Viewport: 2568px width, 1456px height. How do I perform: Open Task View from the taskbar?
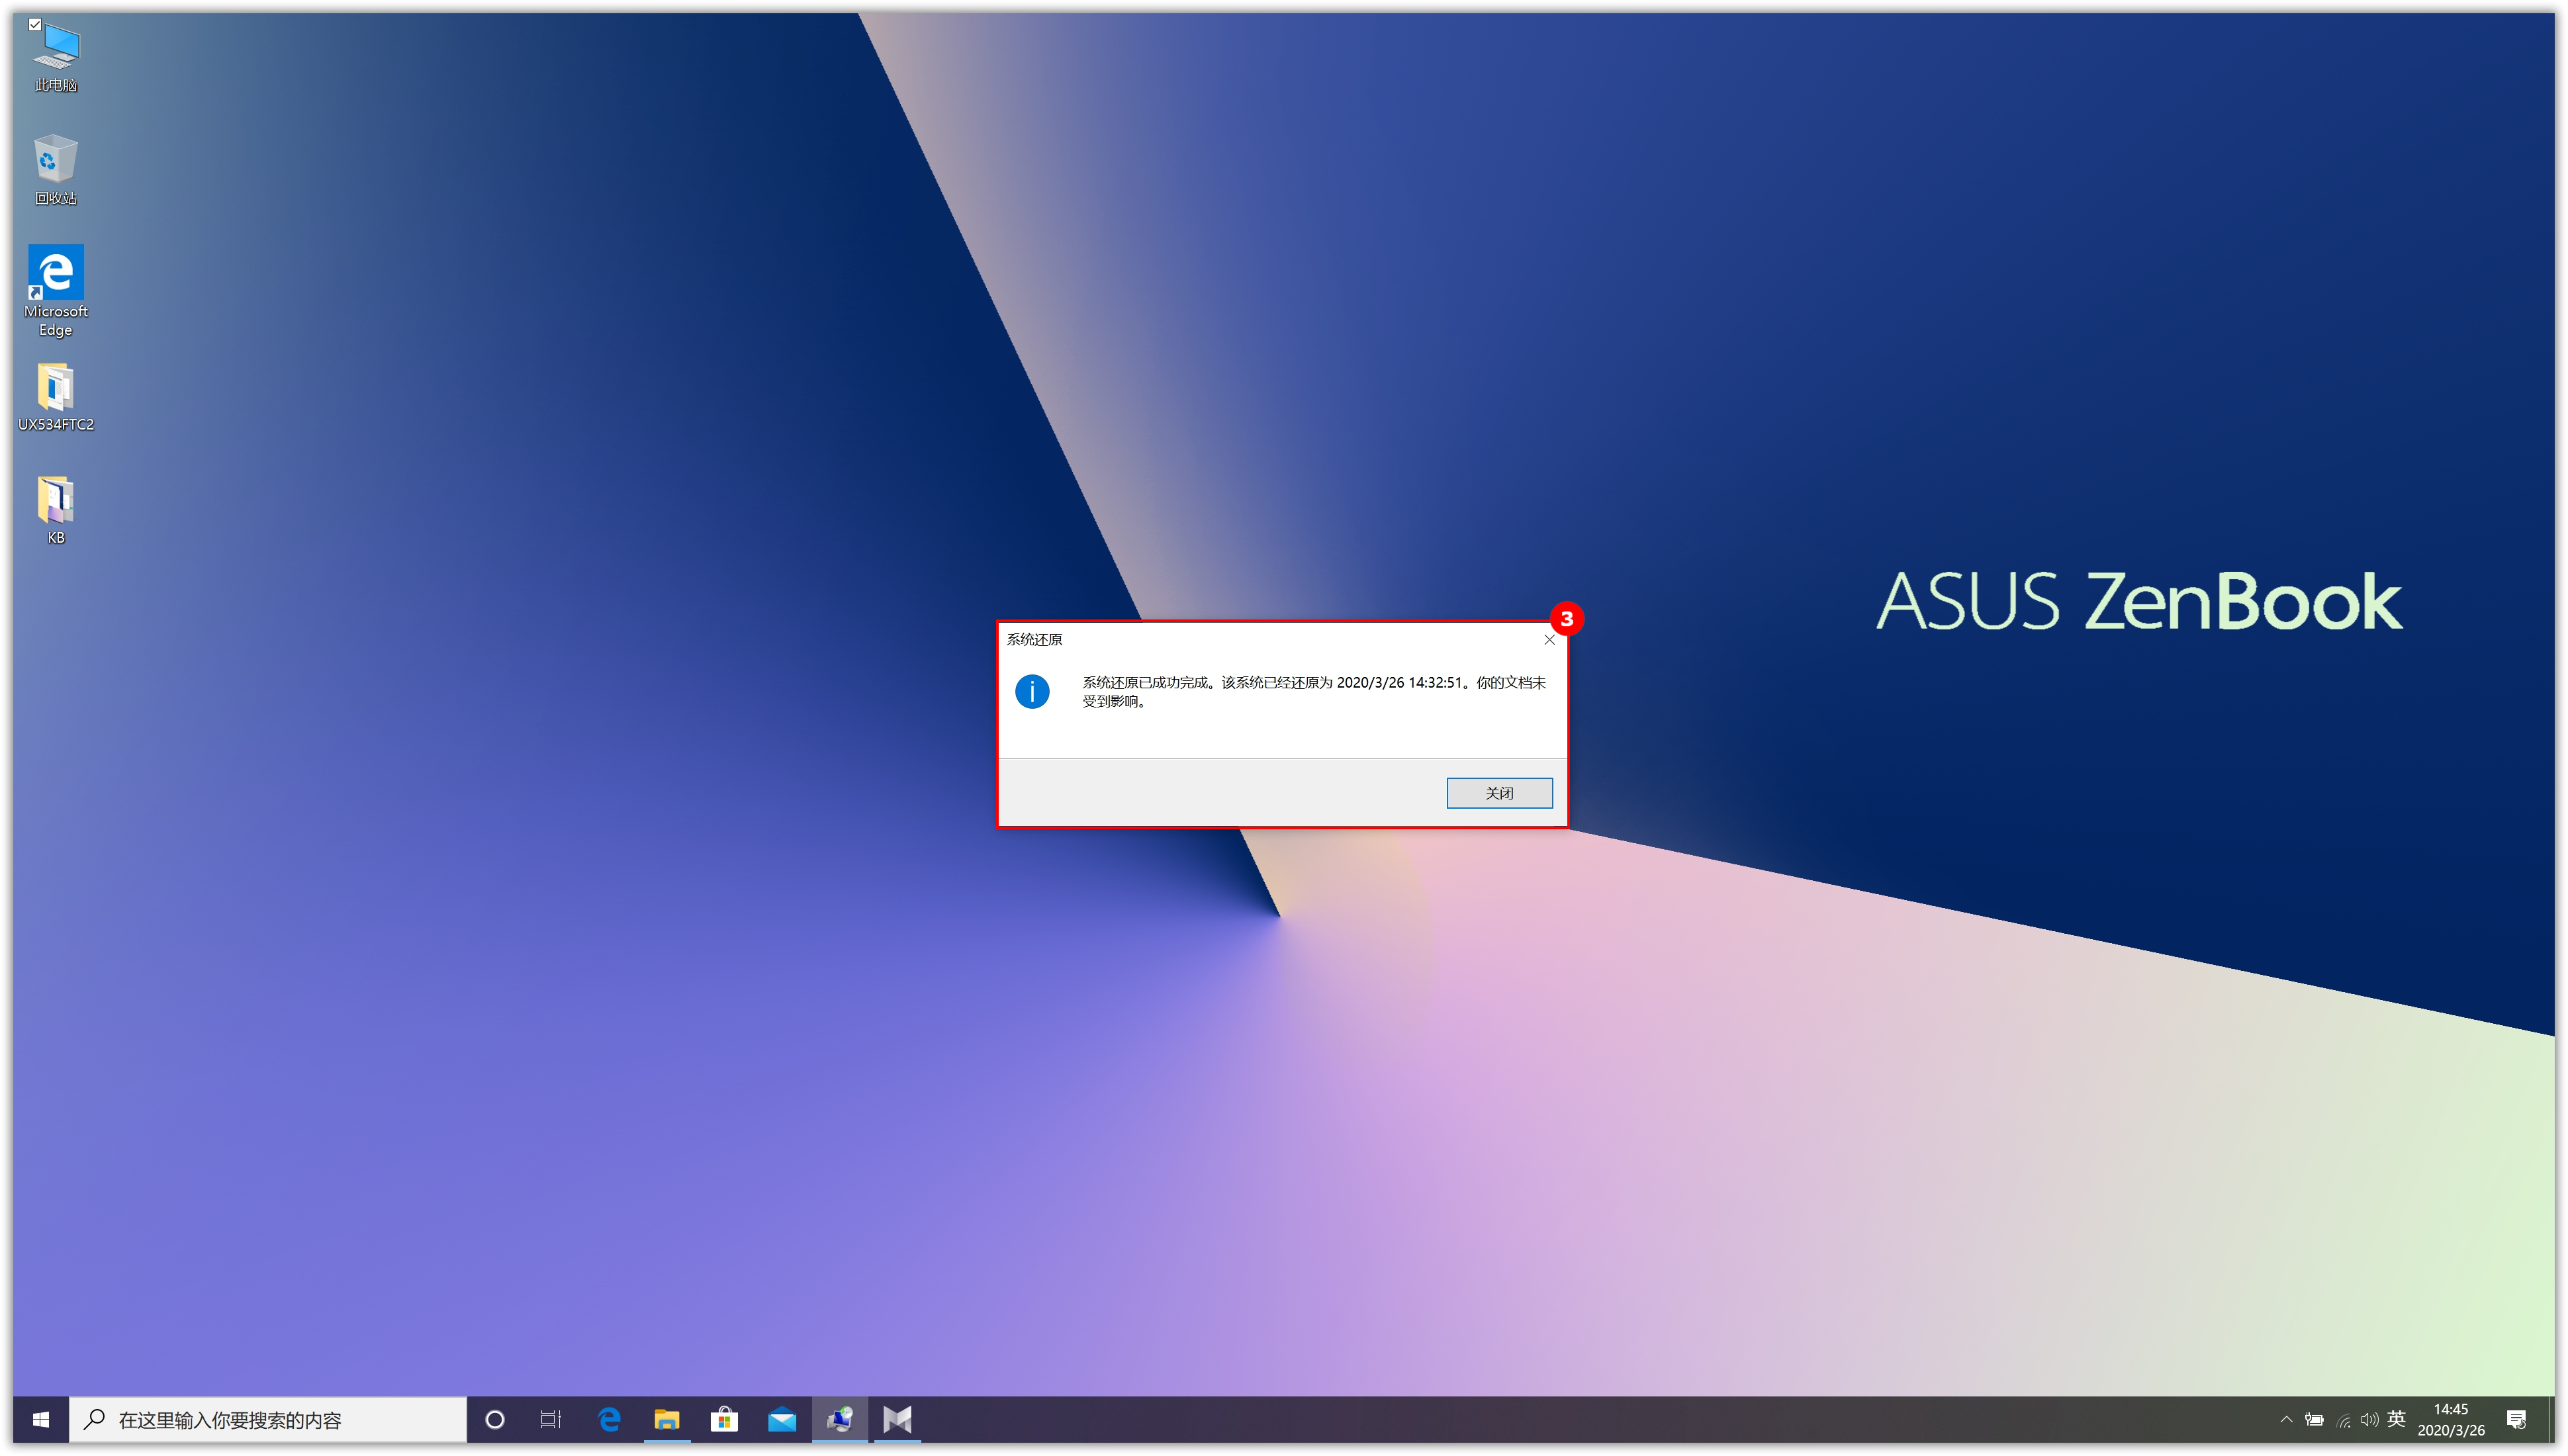coord(551,1419)
